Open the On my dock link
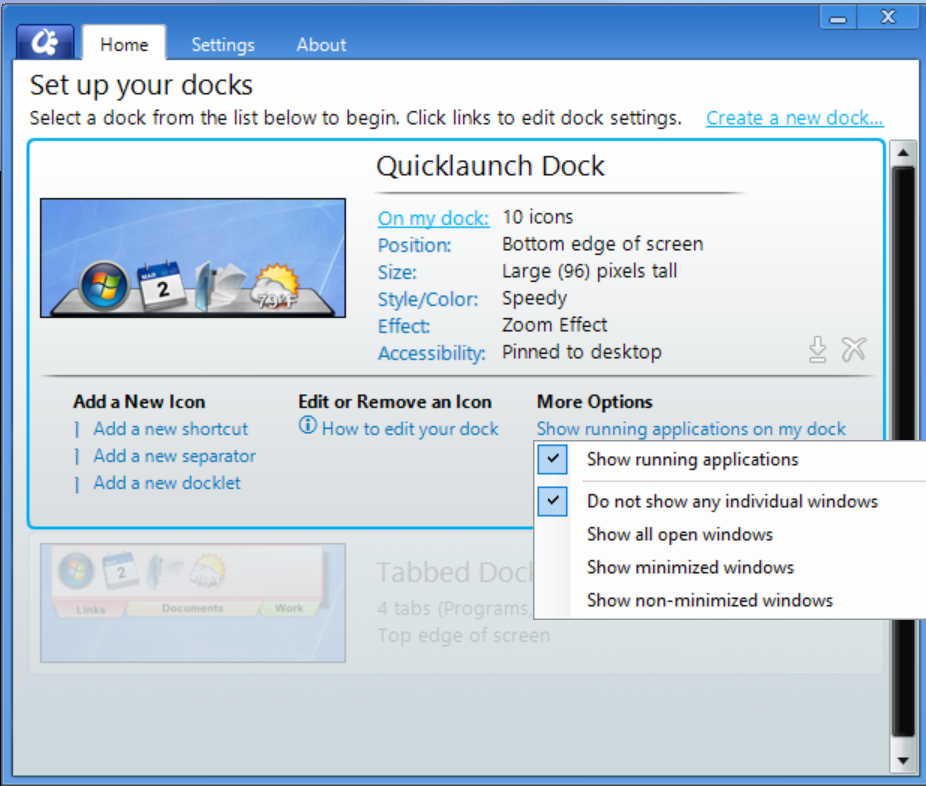The height and width of the screenshot is (786, 926). [x=433, y=217]
